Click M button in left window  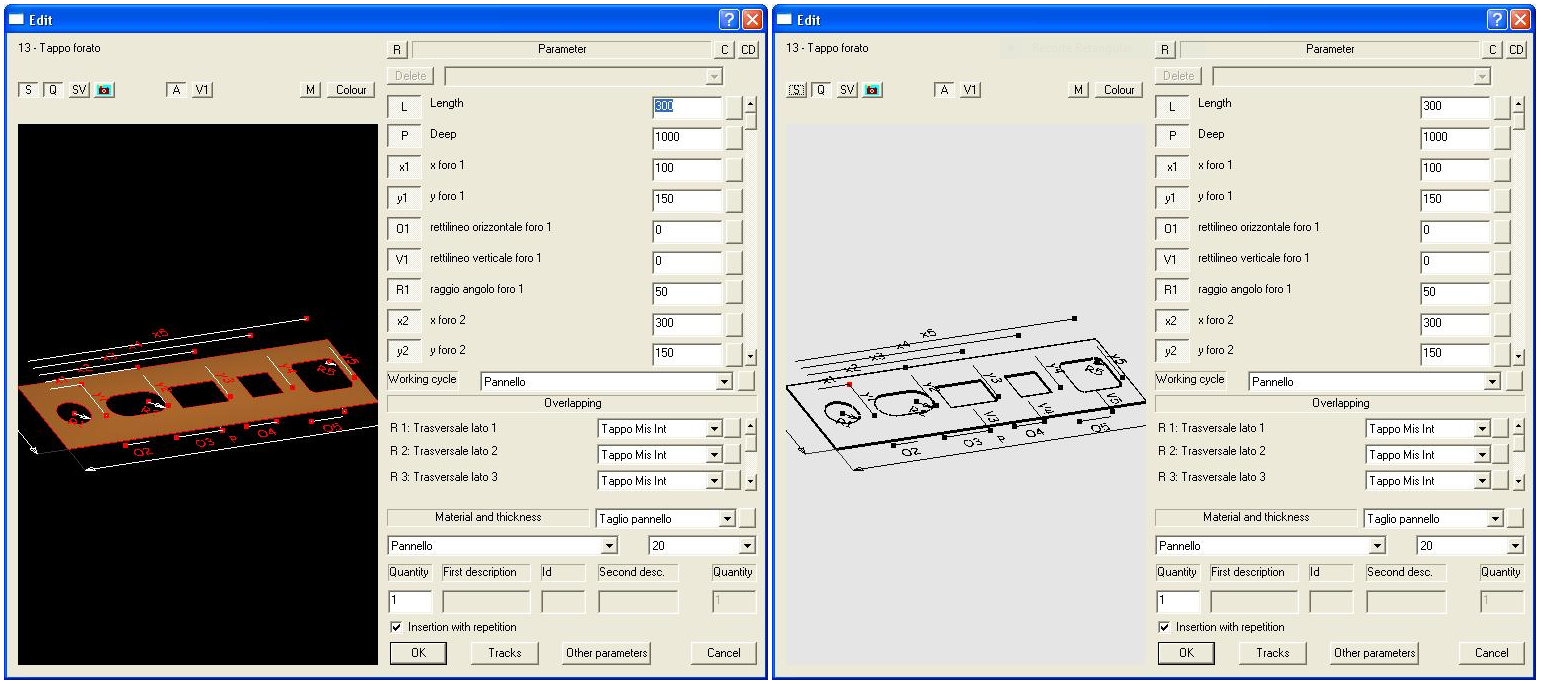coord(311,90)
